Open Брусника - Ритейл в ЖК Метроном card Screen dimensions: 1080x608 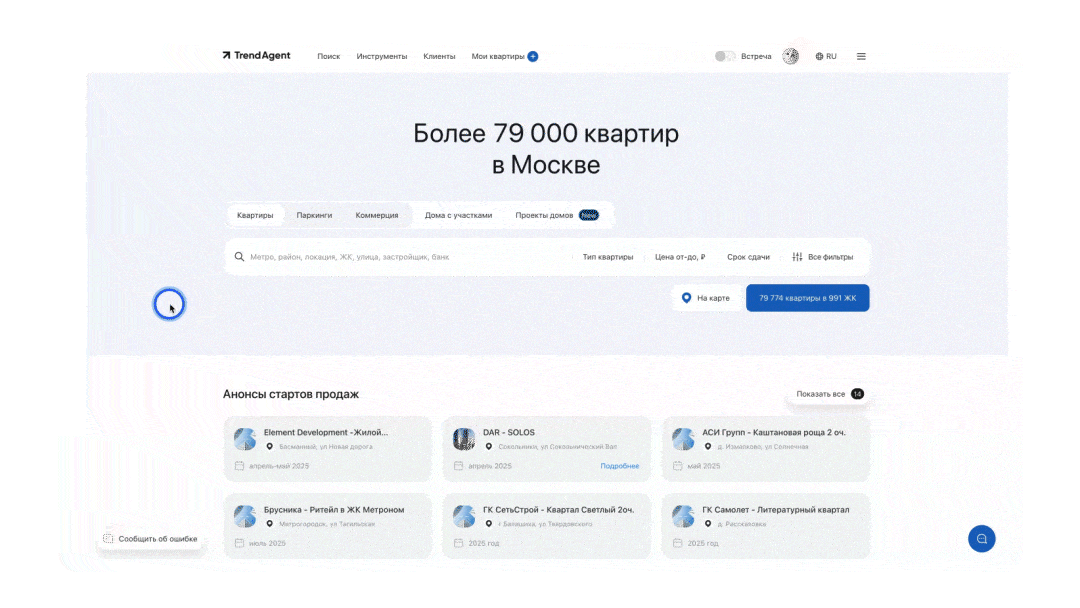328,526
